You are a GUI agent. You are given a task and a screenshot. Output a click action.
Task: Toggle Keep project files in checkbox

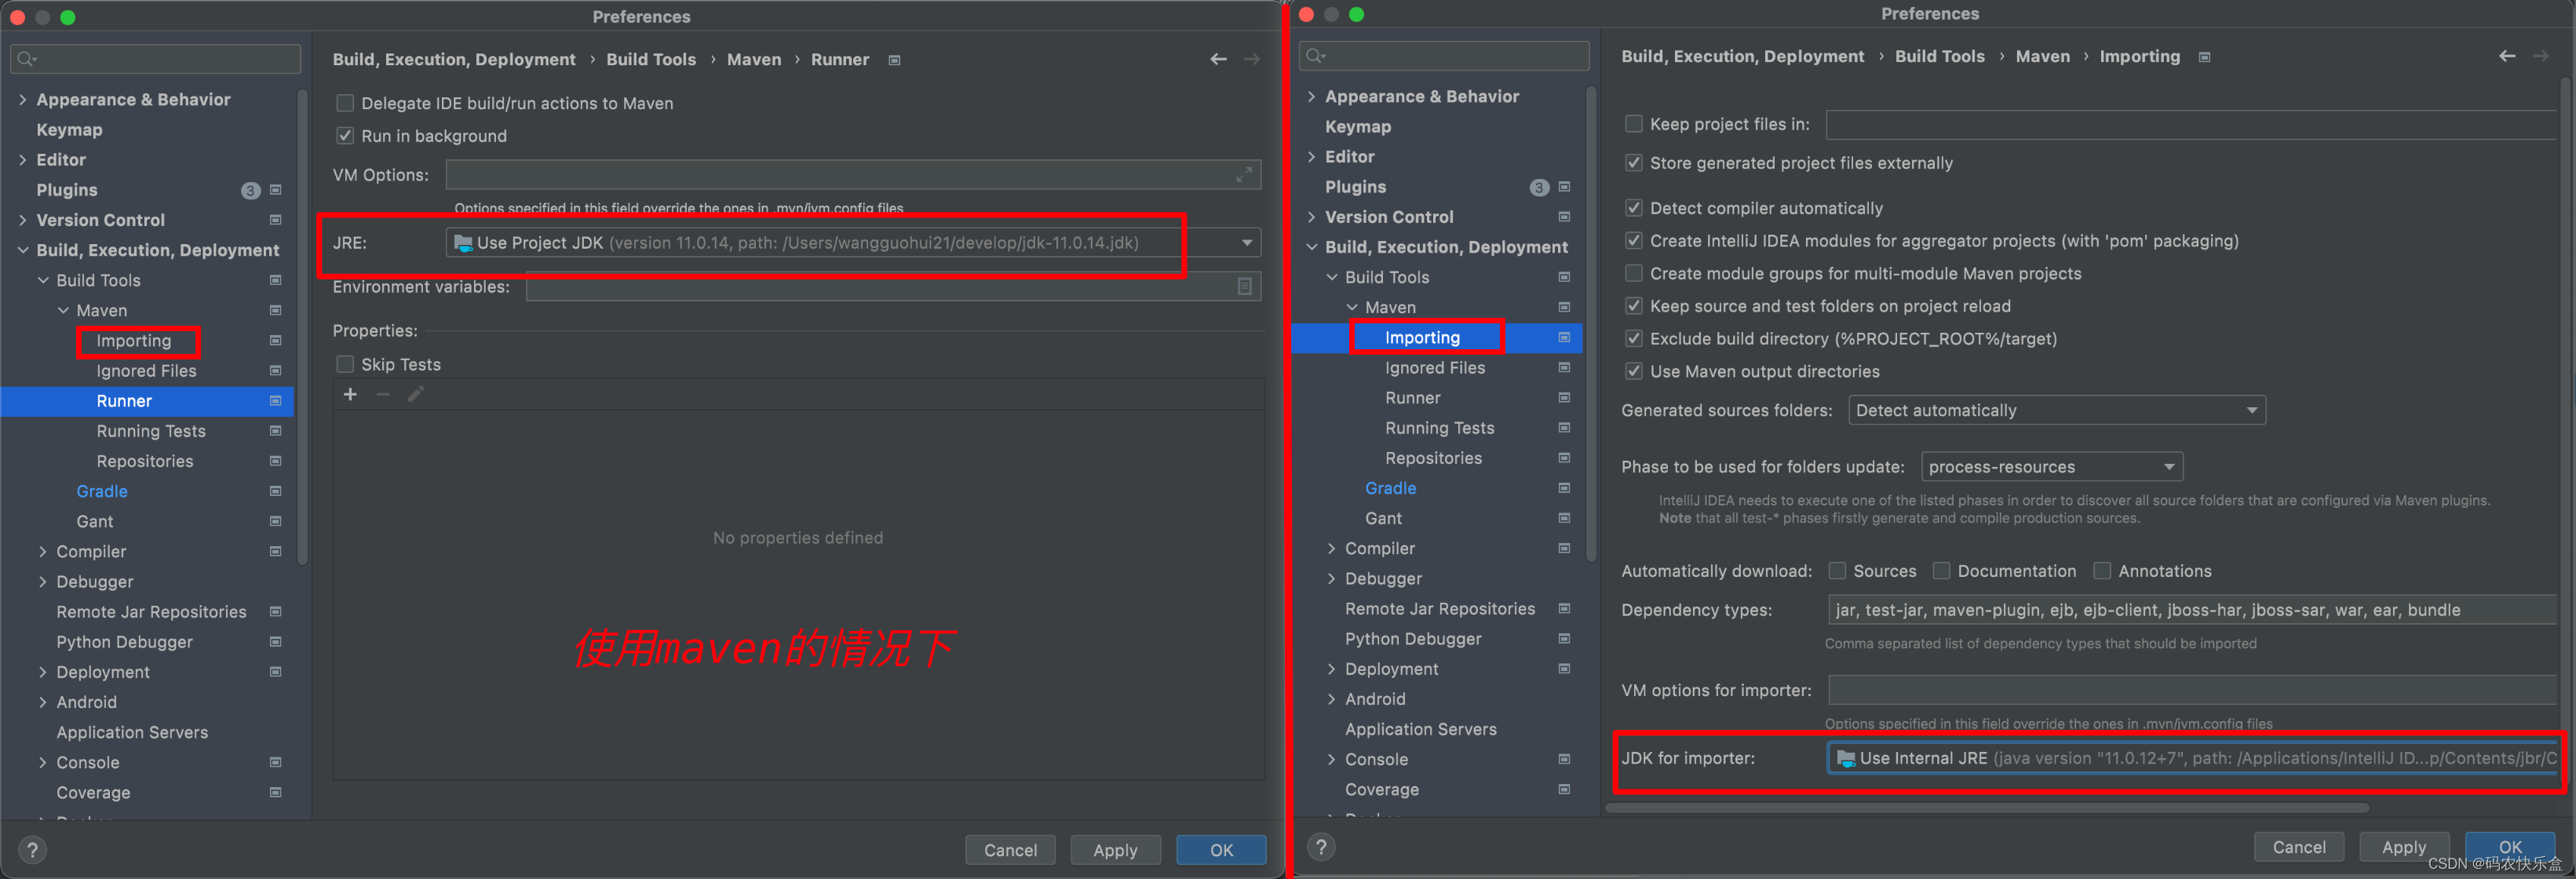point(1634,124)
